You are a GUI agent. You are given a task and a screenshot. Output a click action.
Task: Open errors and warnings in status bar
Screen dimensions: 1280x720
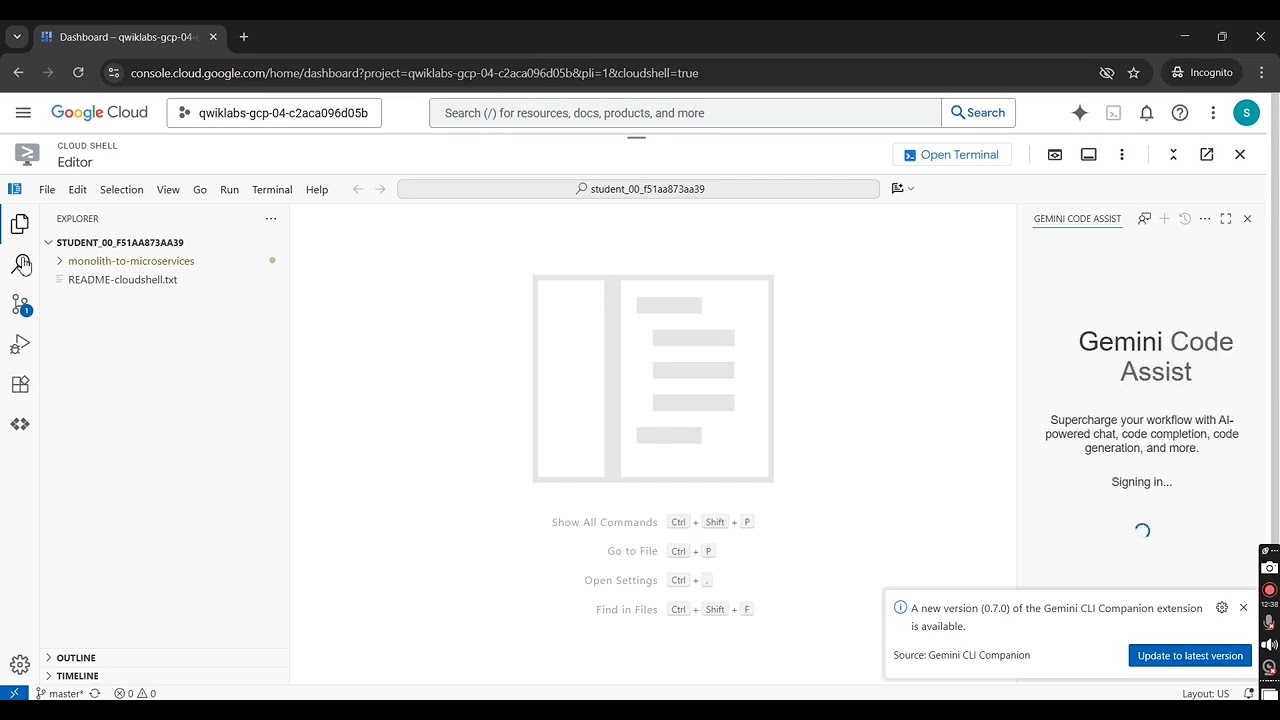[x=135, y=693]
